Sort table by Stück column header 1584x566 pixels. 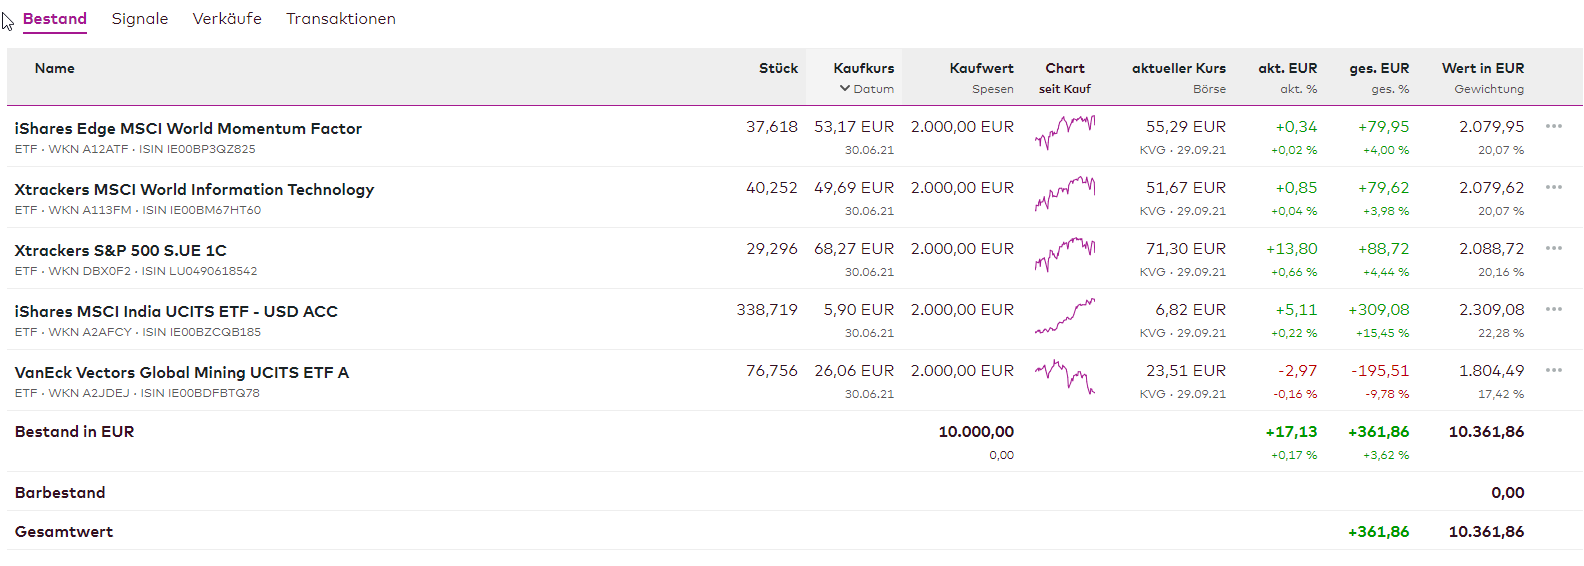[x=778, y=68]
